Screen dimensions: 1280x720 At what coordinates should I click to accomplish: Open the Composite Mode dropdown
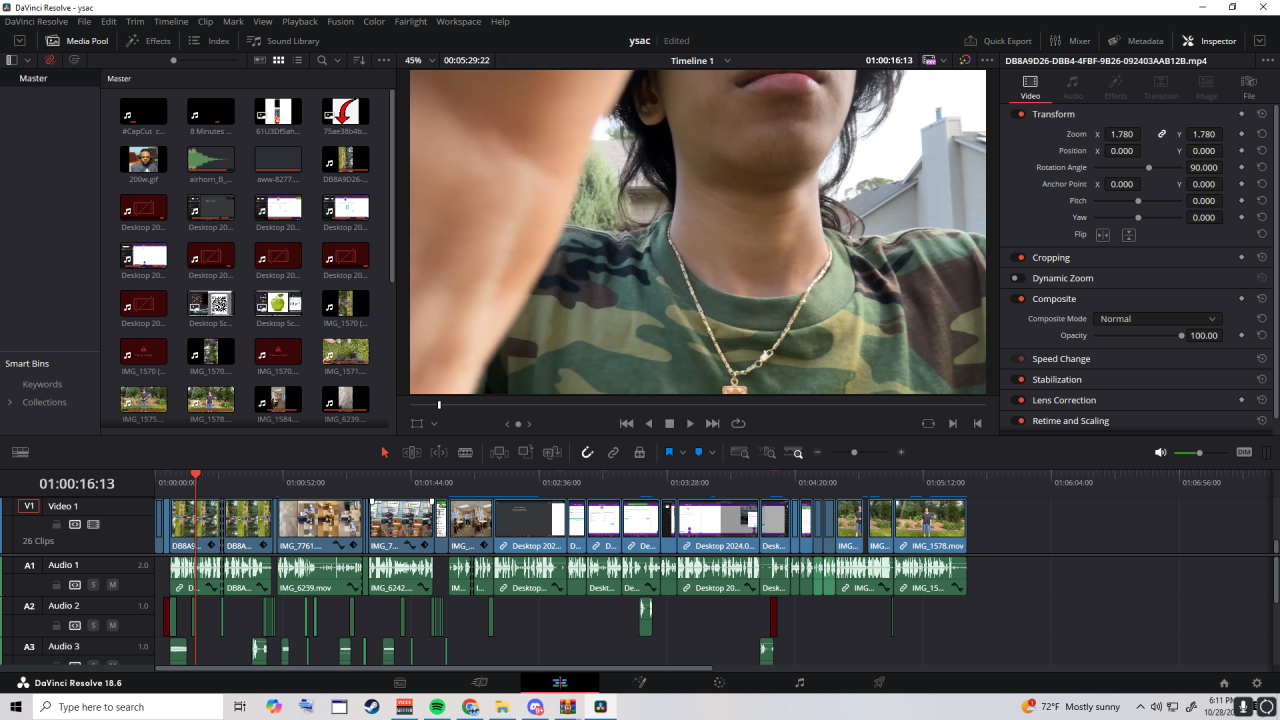[1157, 319]
